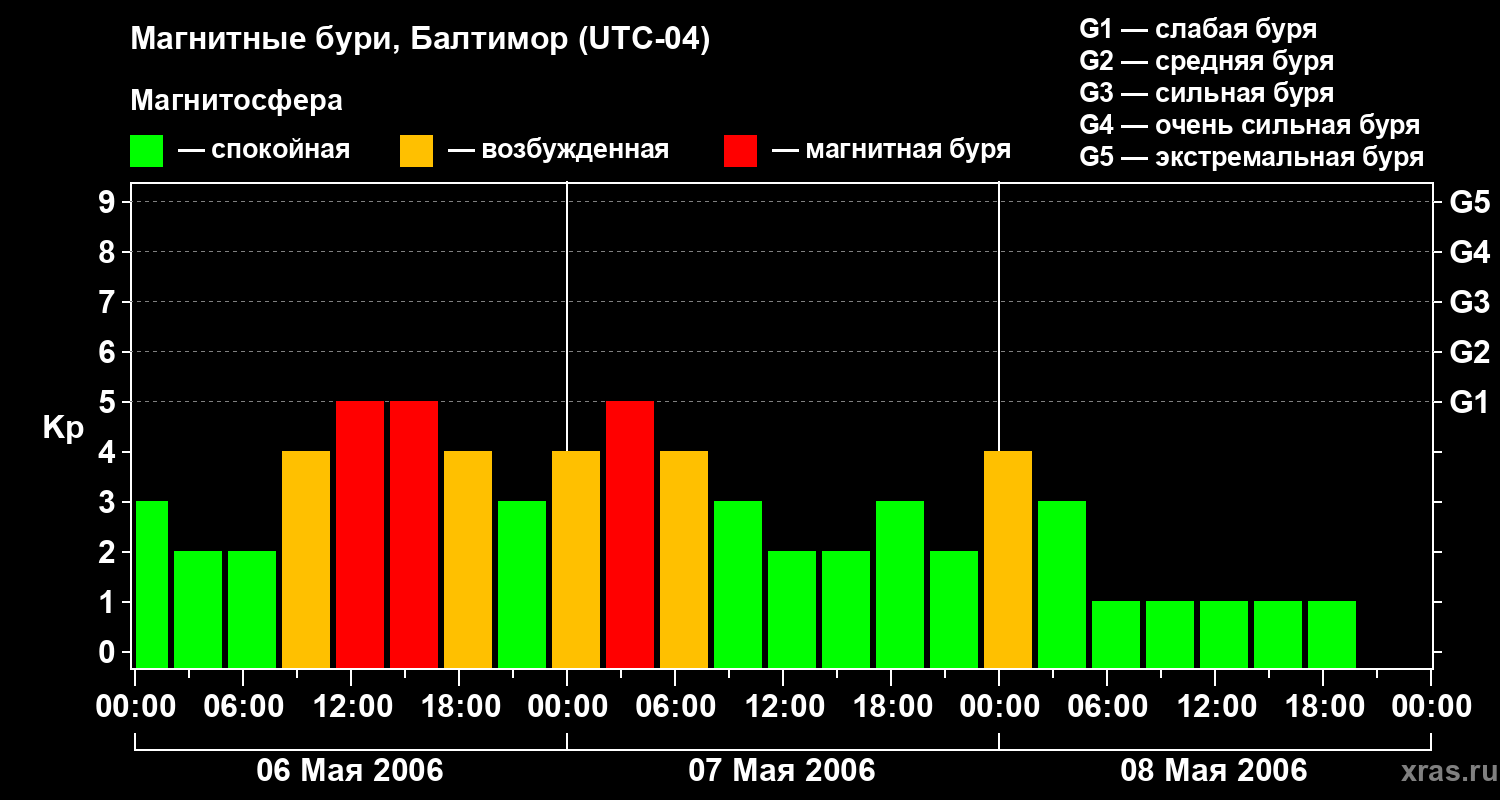Click the orange bar starting 00:00 on 08 May
Image resolution: width=1500 pixels, height=800 pixels.
click(x=1008, y=560)
